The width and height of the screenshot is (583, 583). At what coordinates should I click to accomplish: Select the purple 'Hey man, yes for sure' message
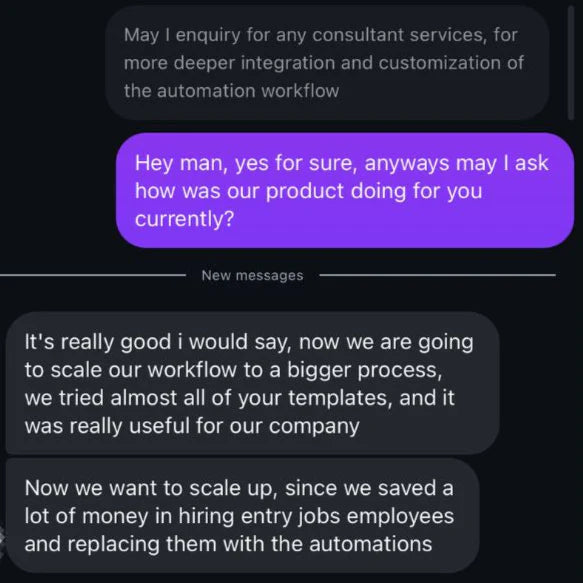345,190
